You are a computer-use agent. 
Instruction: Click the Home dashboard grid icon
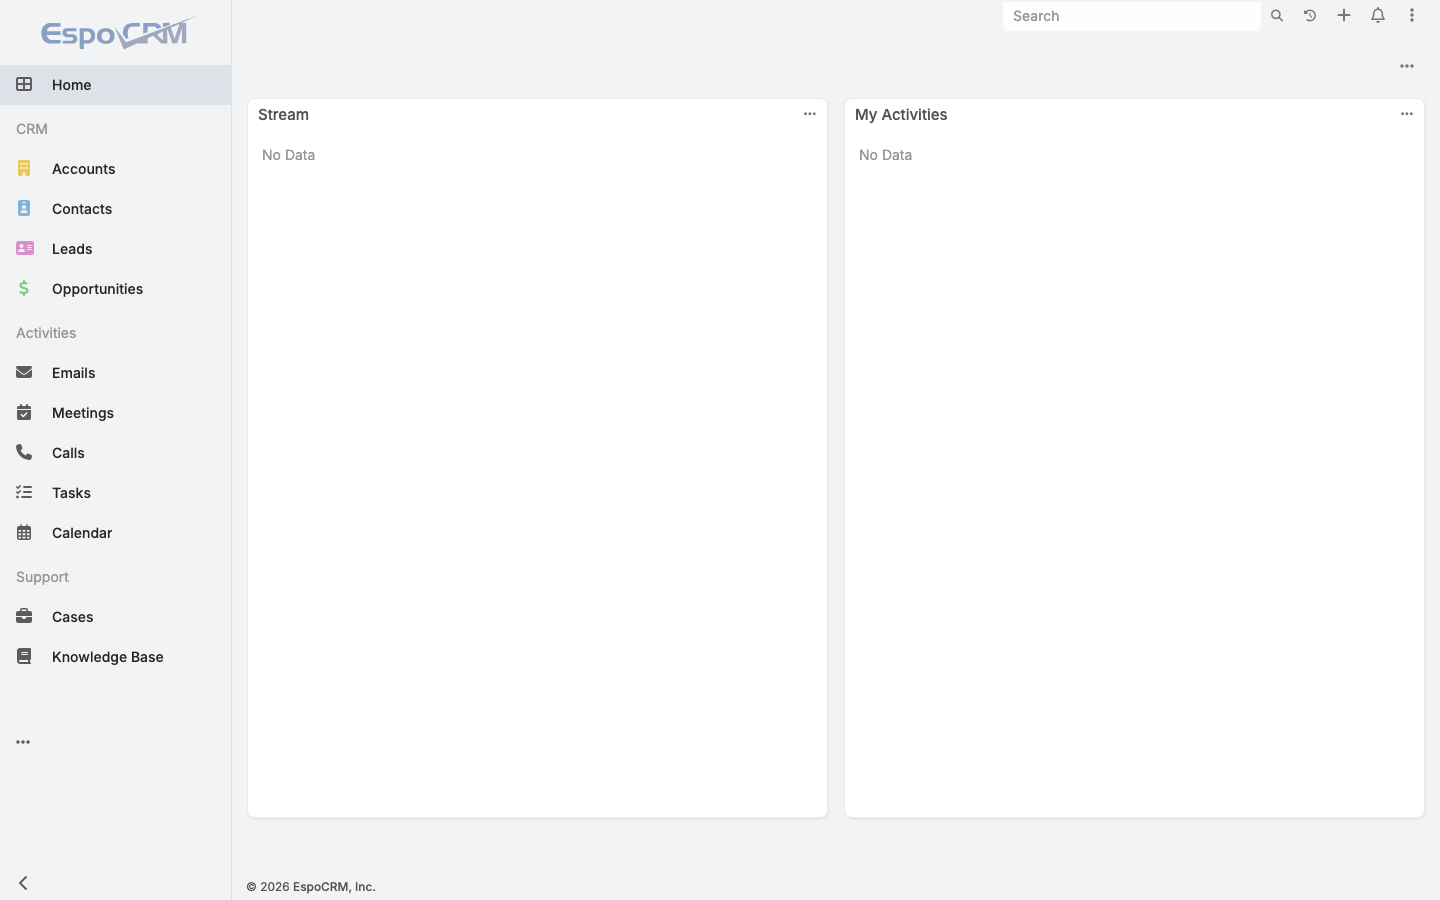pos(24,85)
